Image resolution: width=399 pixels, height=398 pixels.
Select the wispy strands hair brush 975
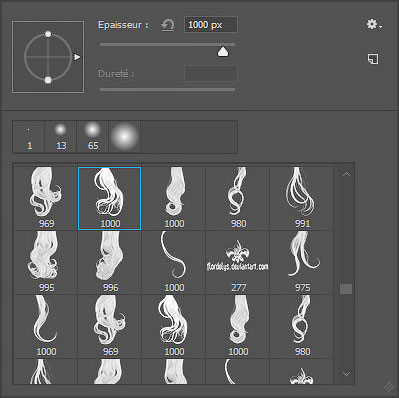(302, 262)
